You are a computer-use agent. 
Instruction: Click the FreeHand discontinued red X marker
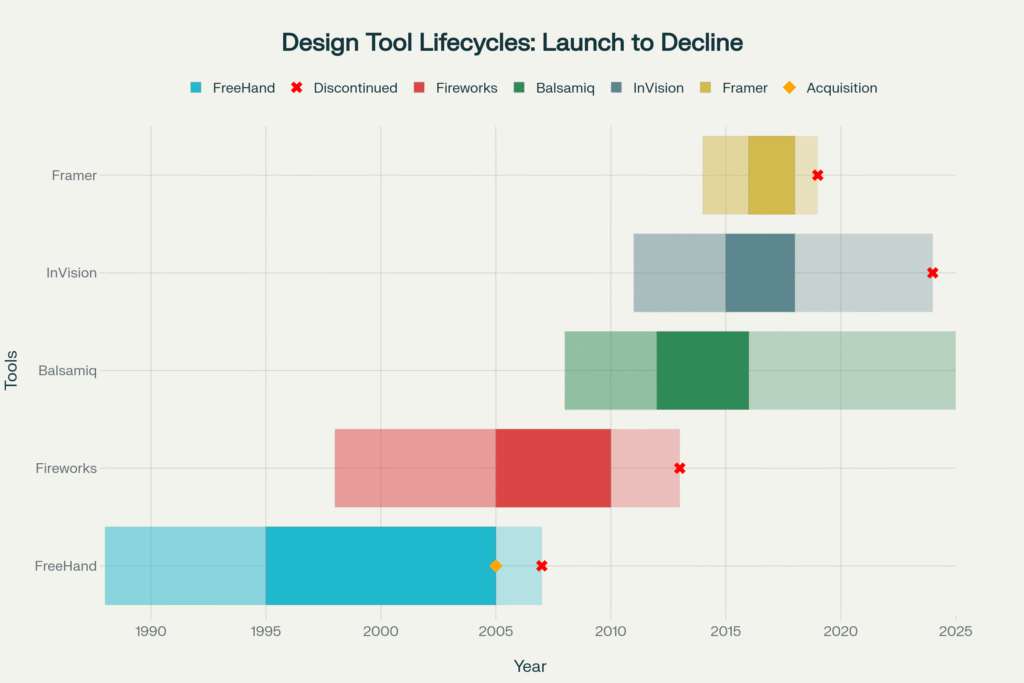tap(542, 566)
